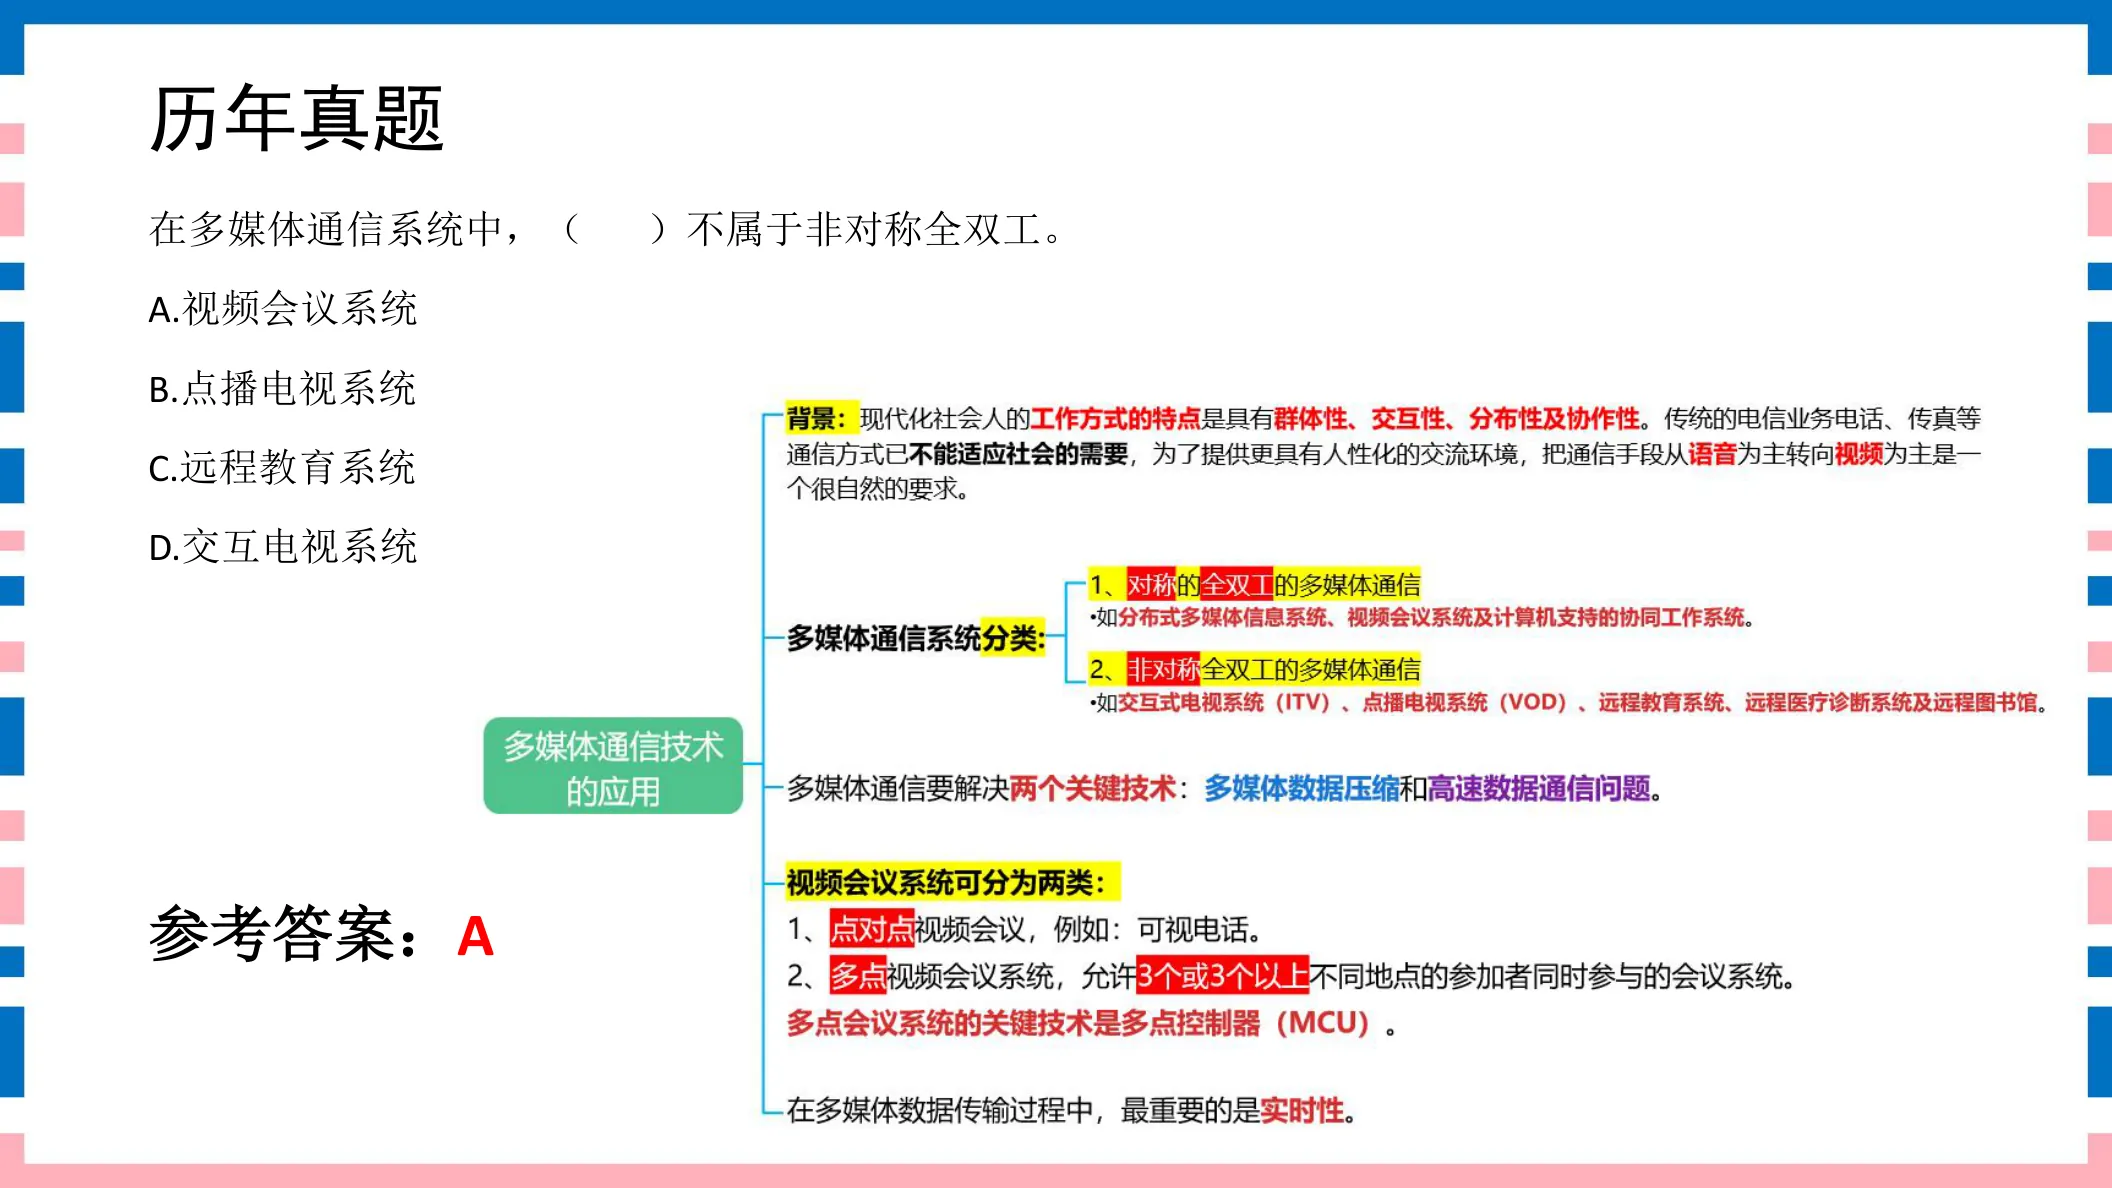This screenshot has height=1188, width=2112.
Task: Click the '多媒体通信系统分类:' heading
Action: [x=916, y=637]
